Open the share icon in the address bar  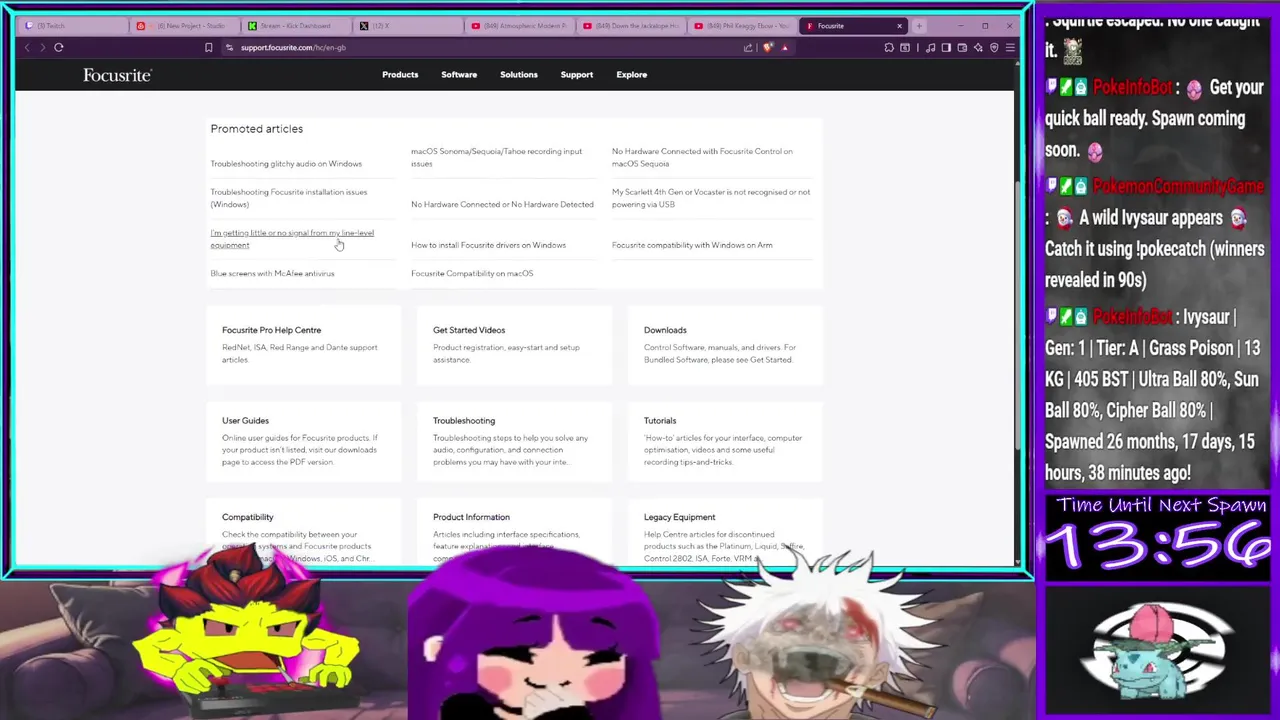click(748, 47)
